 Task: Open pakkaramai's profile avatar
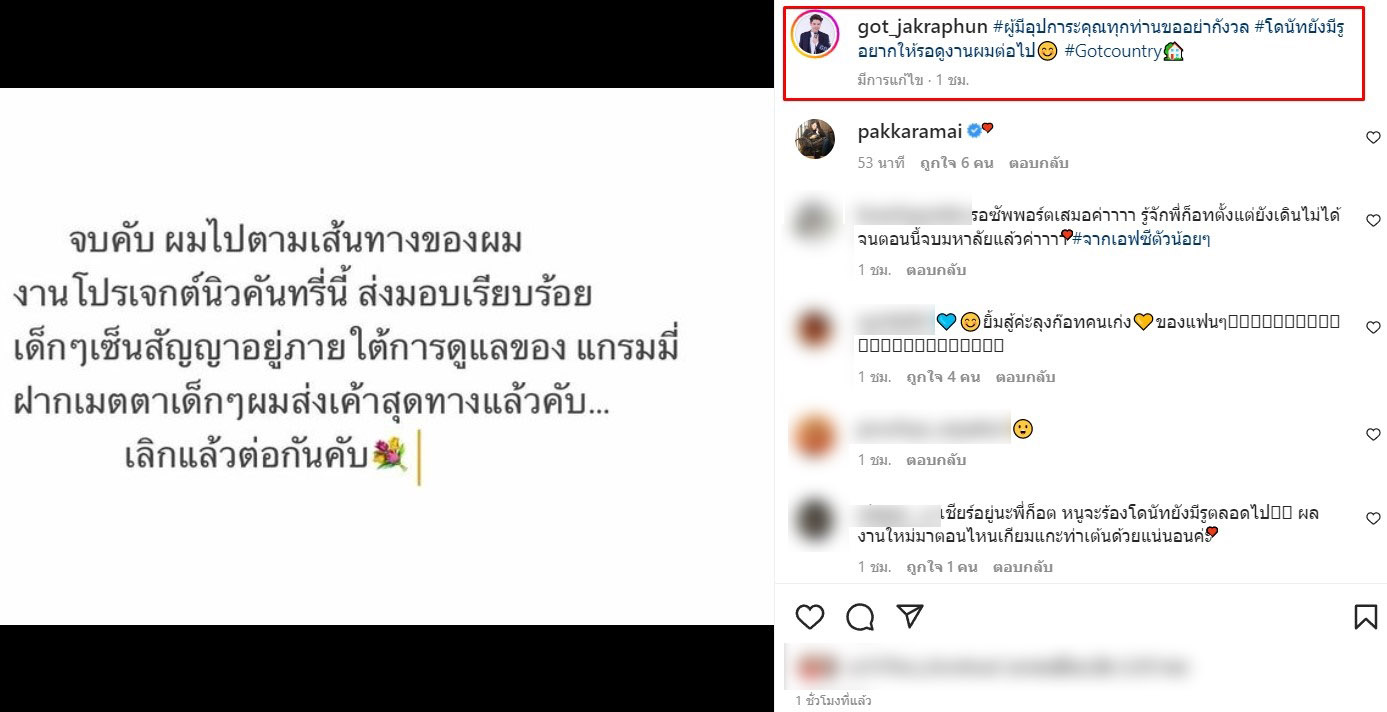click(815, 138)
